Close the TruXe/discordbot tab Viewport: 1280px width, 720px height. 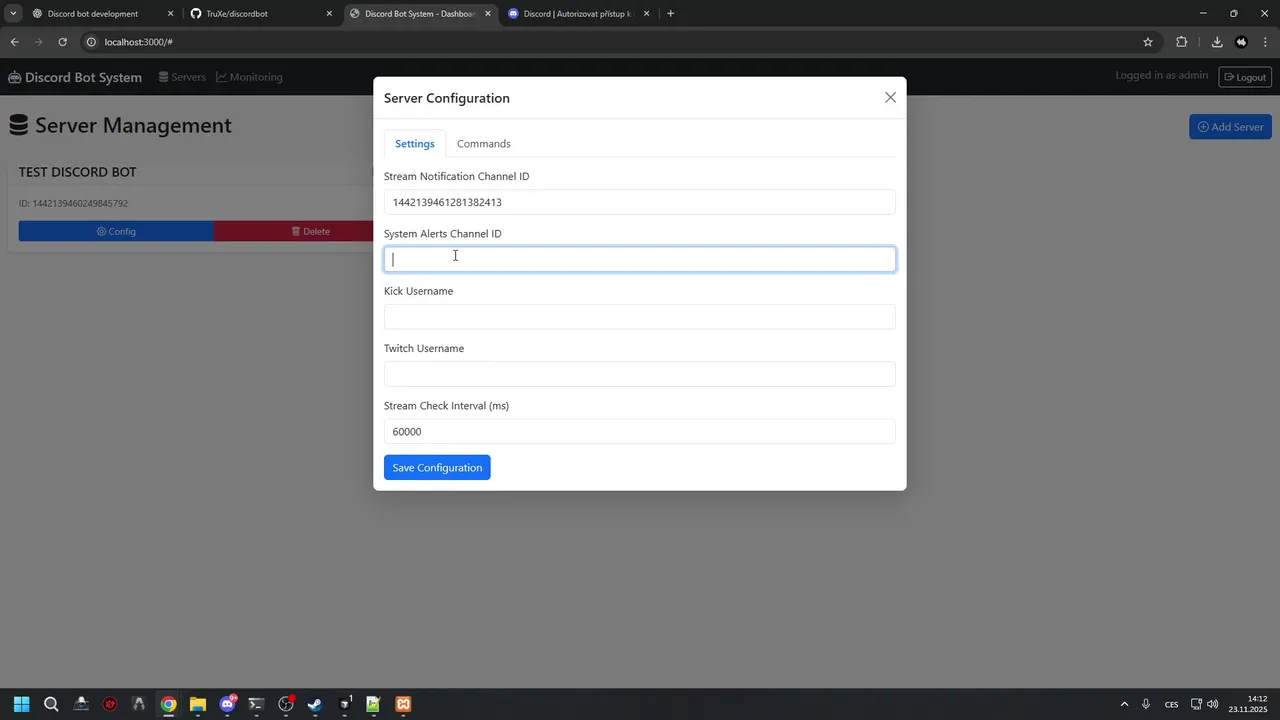329,14
